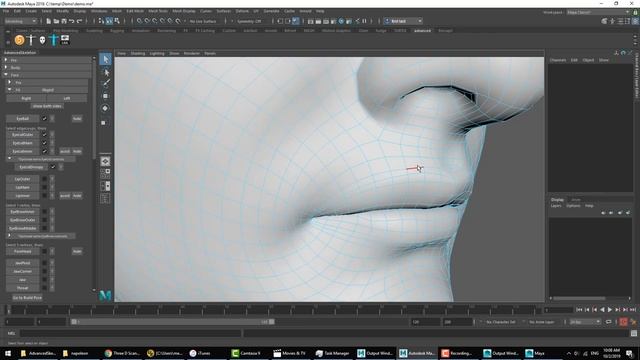The image size is (640, 360).
Task: Click the Go to Build Pose button
Action: tap(27, 298)
